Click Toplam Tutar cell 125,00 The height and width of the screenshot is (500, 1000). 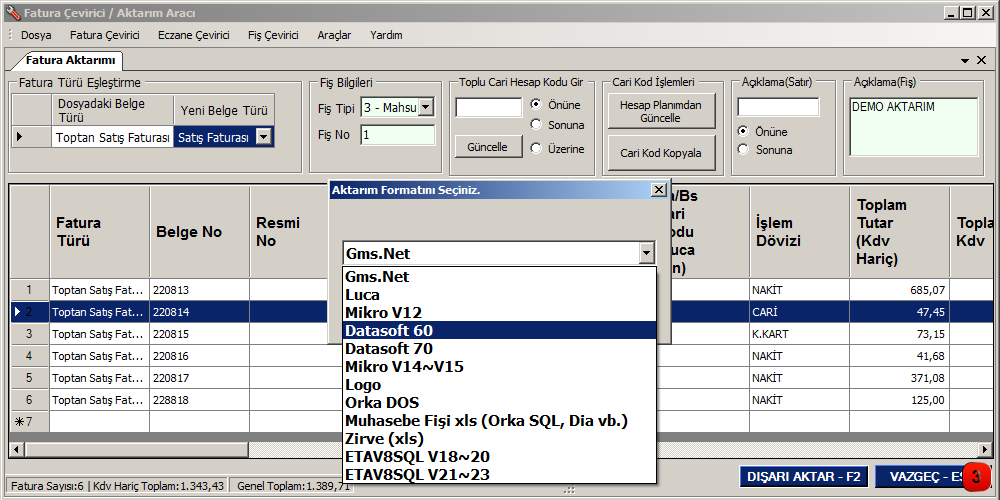click(x=899, y=399)
